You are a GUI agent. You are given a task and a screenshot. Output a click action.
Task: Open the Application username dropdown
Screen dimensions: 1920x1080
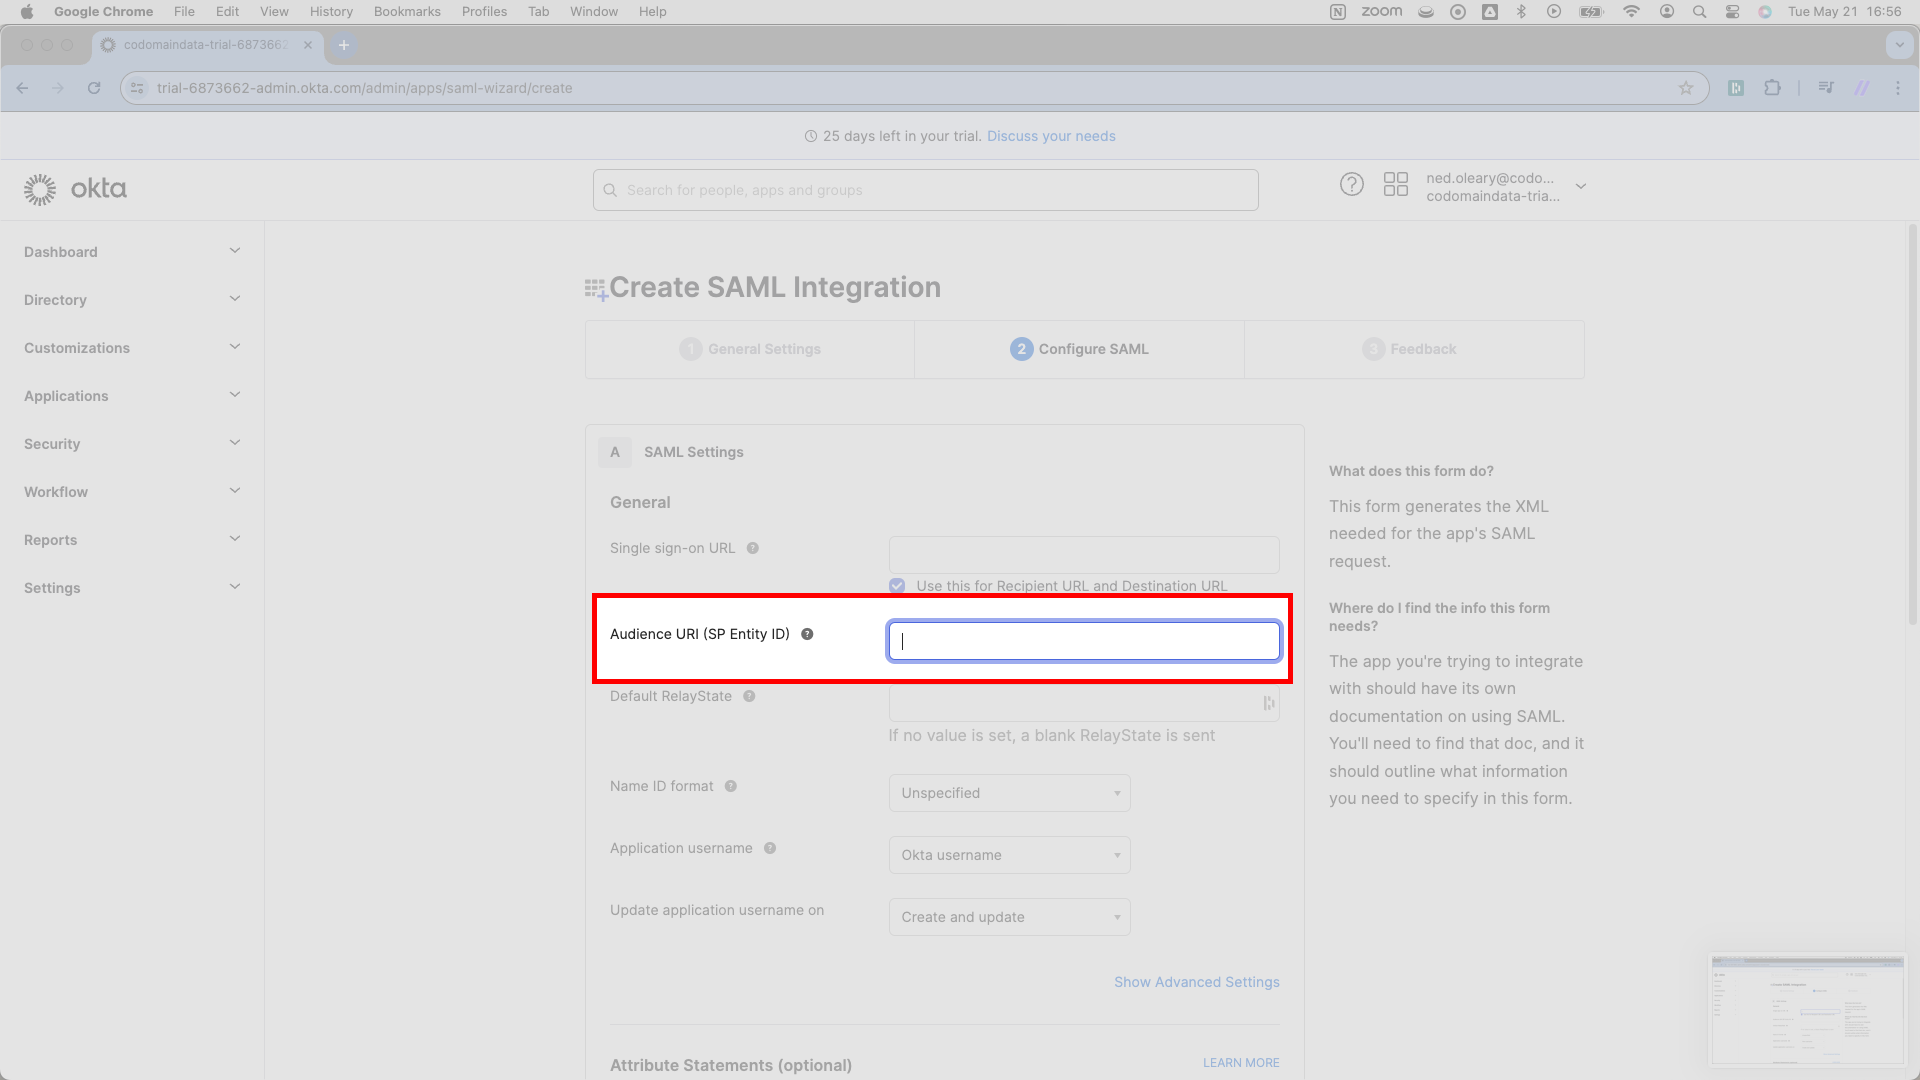pos(1009,855)
